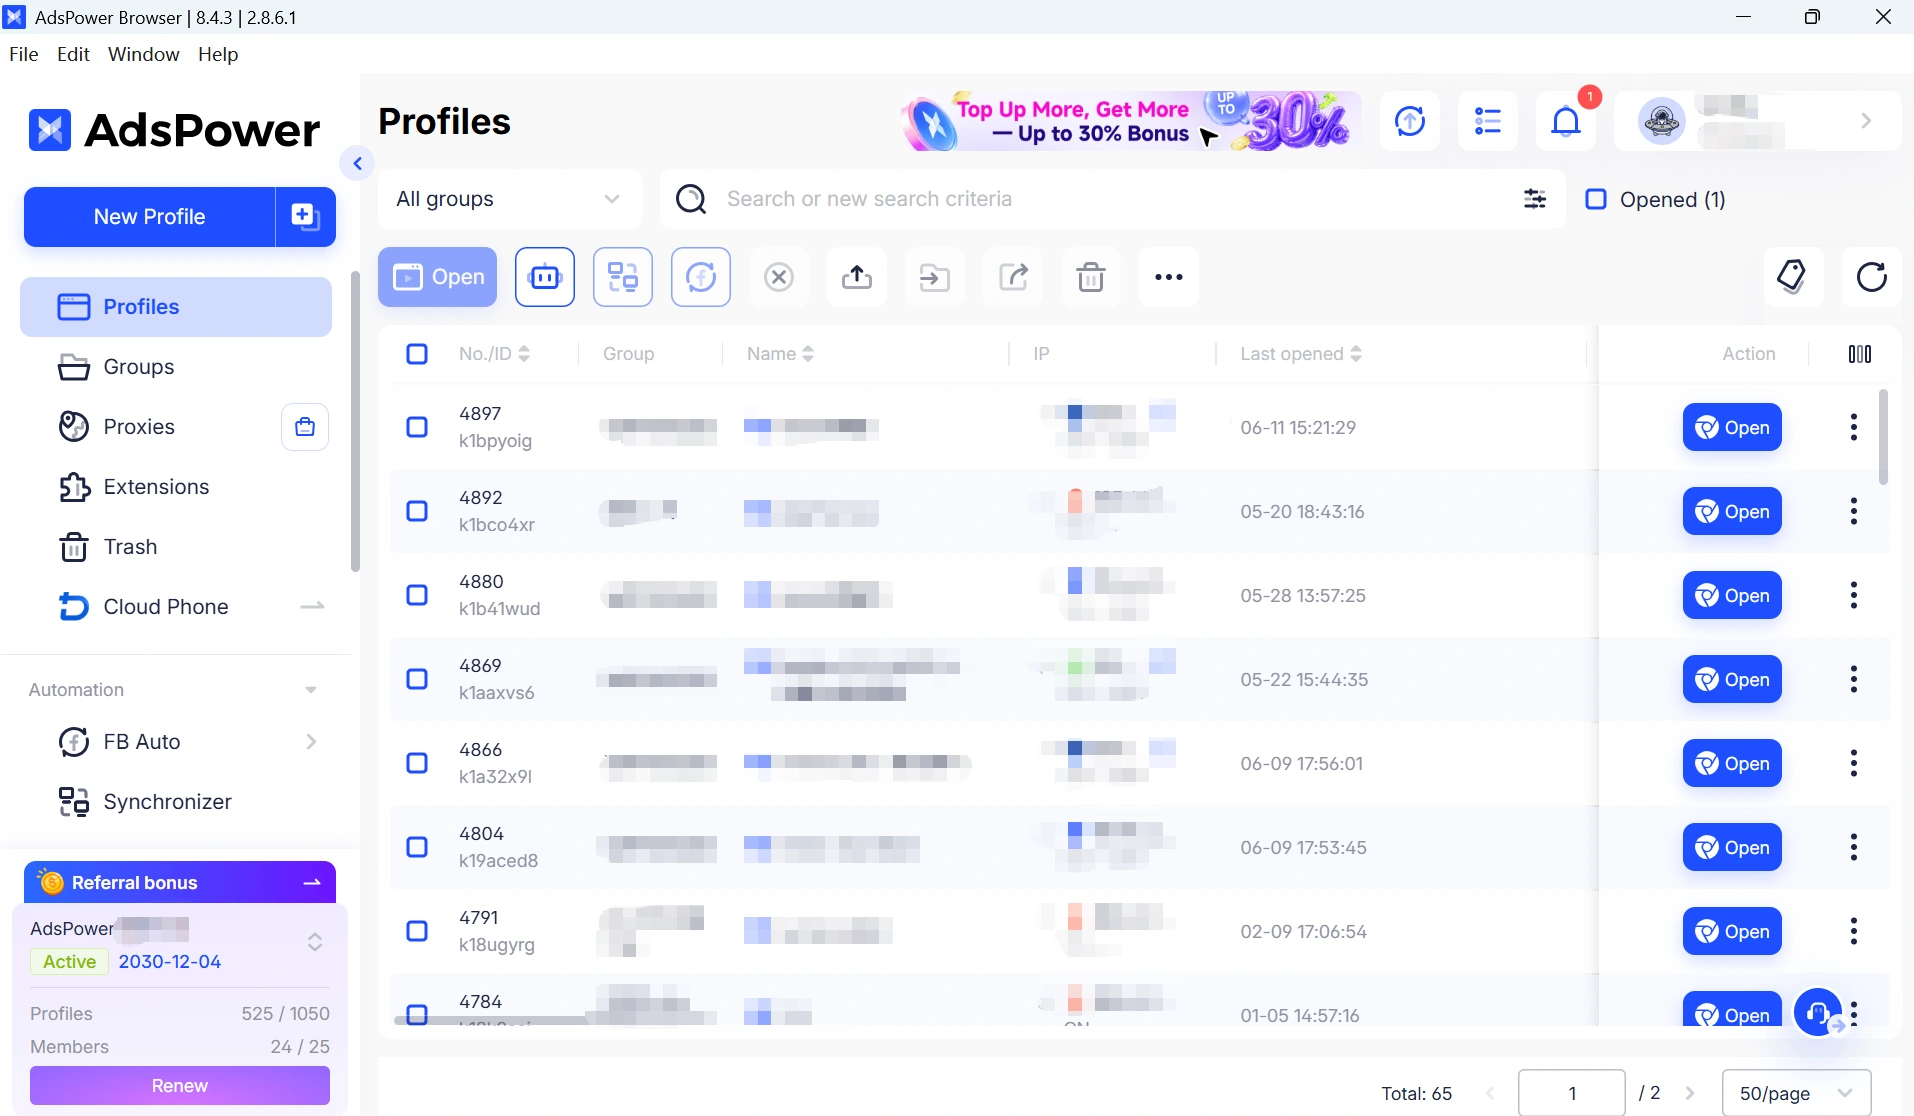Click the close-profiles X toolbar icon

coord(779,277)
